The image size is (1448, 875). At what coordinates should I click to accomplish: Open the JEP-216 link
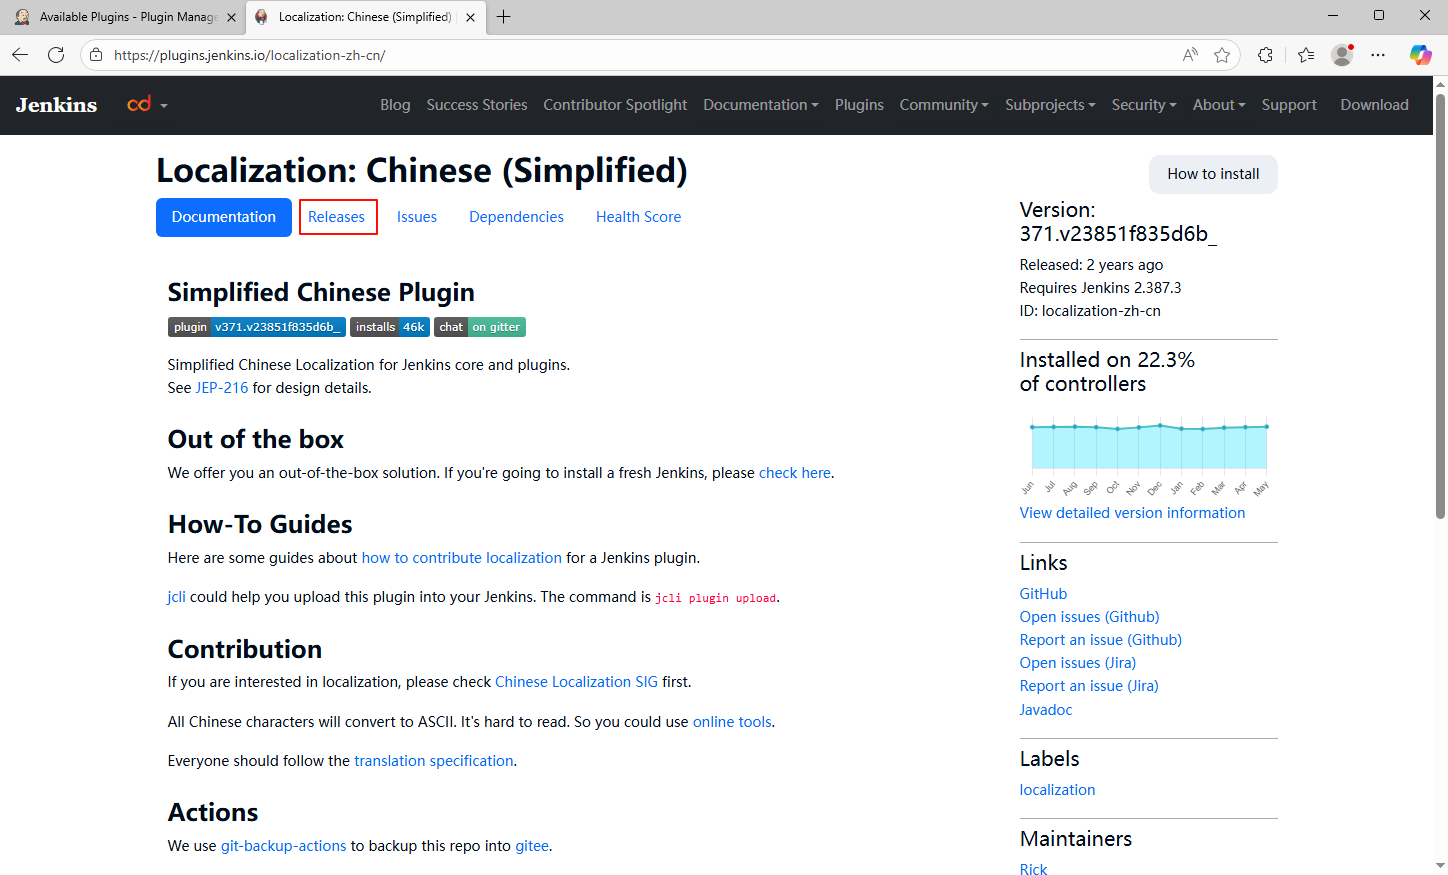pos(222,388)
